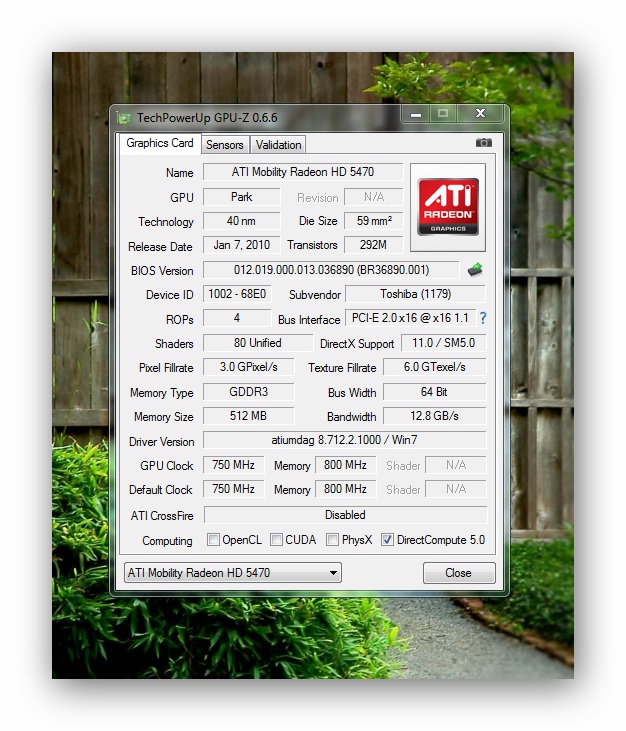Click the Subvendor field Toshiba (1179)
This screenshot has width=626, height=731.
pyautogui.click(x=415, y=294)
